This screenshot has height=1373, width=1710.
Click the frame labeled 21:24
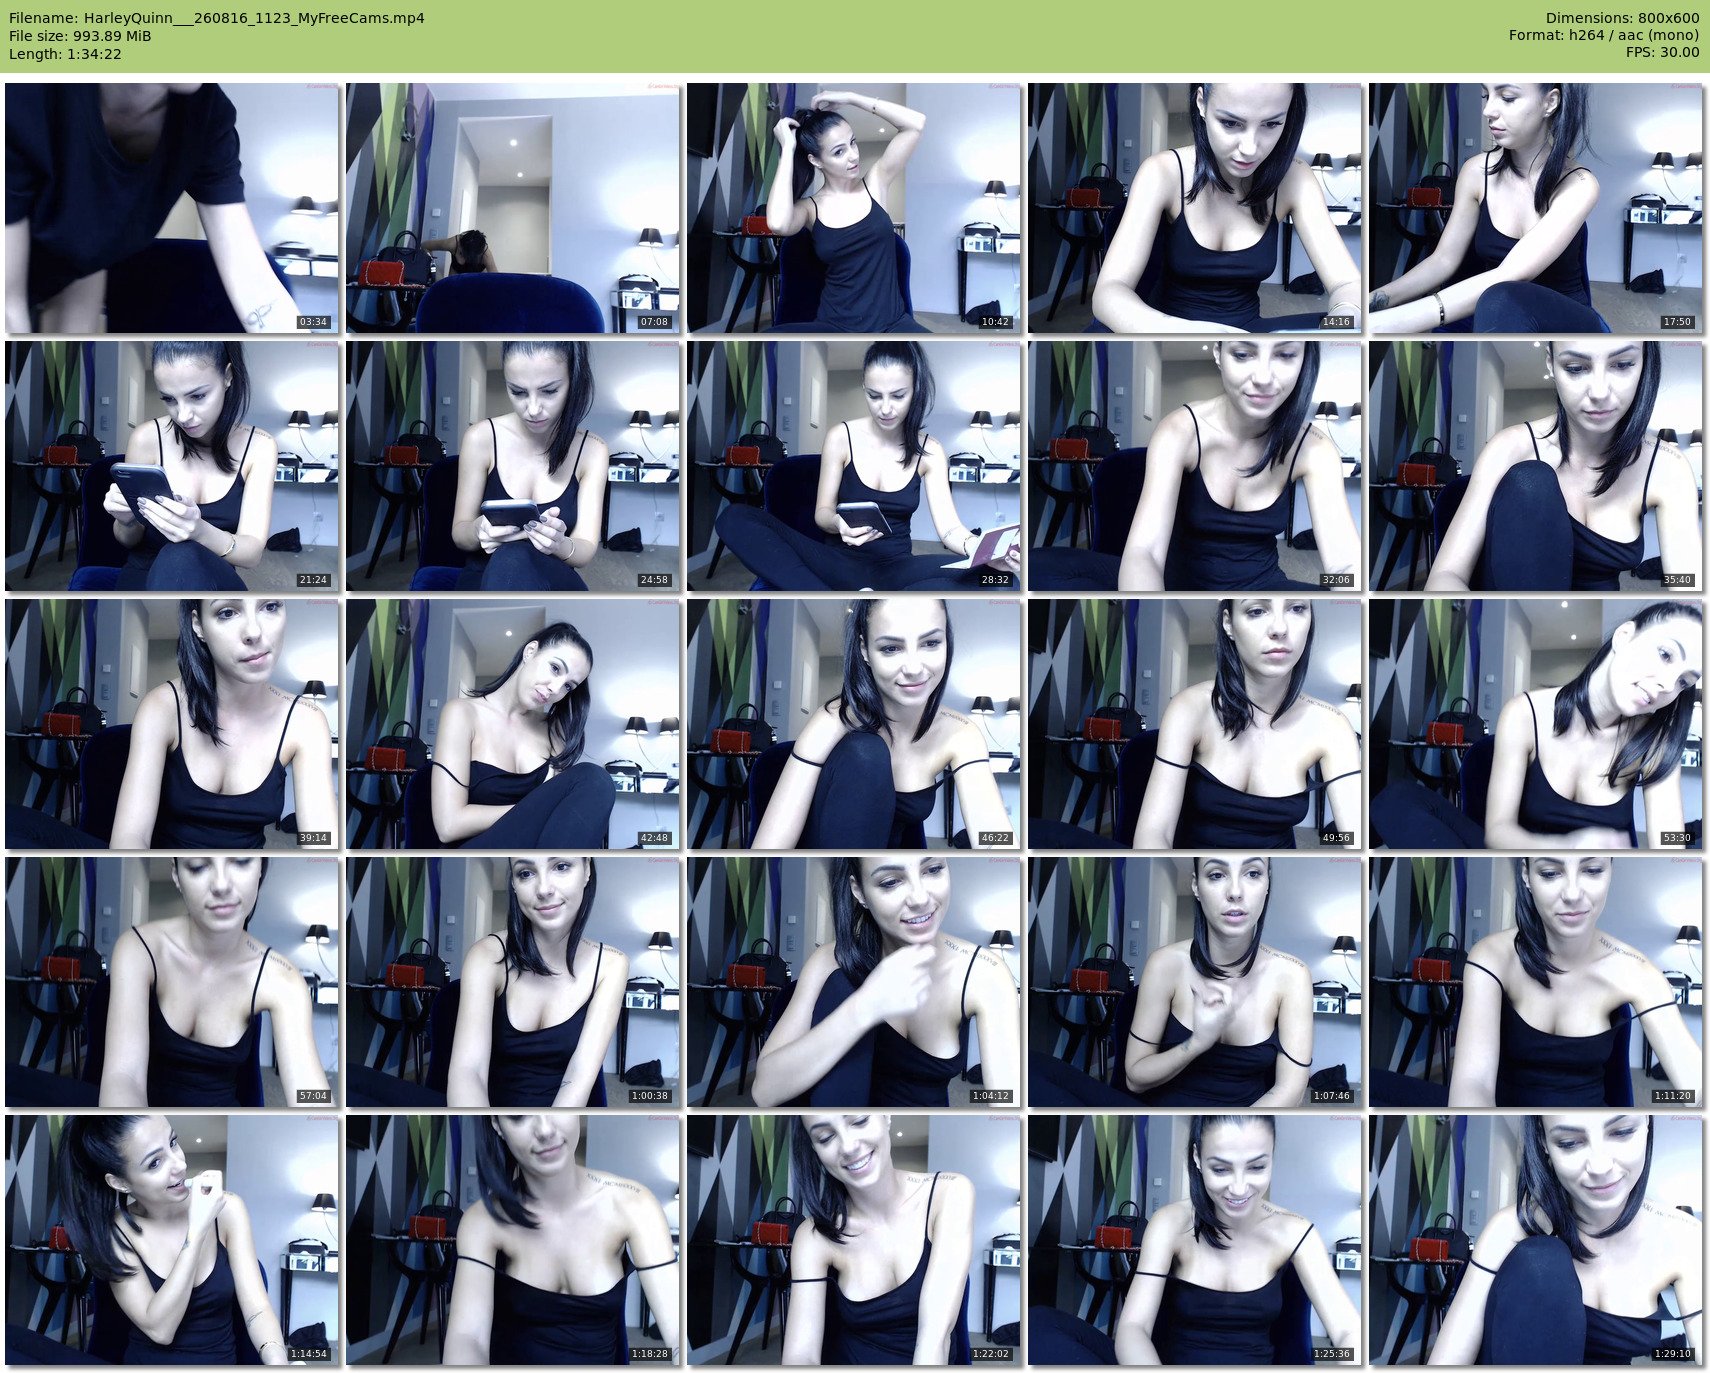[x=172, y=466]
